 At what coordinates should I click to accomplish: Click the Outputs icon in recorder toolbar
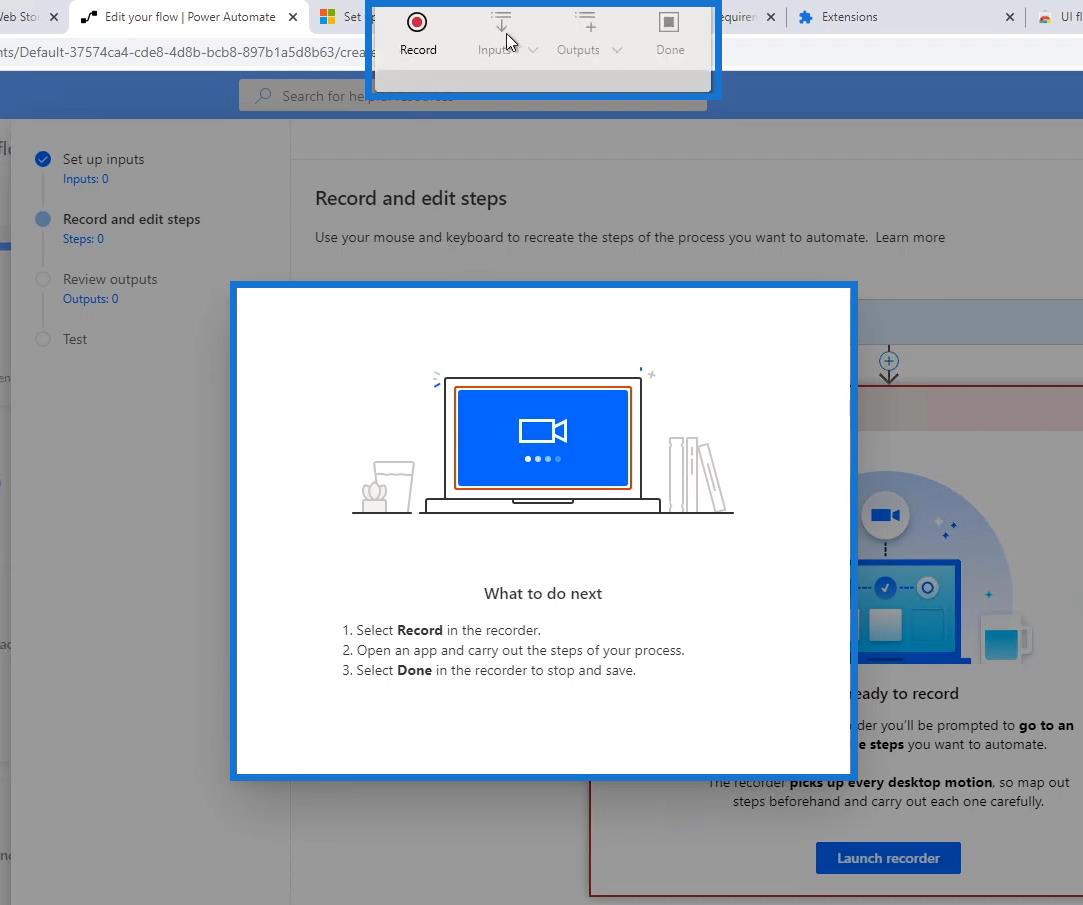click(586, 22)
